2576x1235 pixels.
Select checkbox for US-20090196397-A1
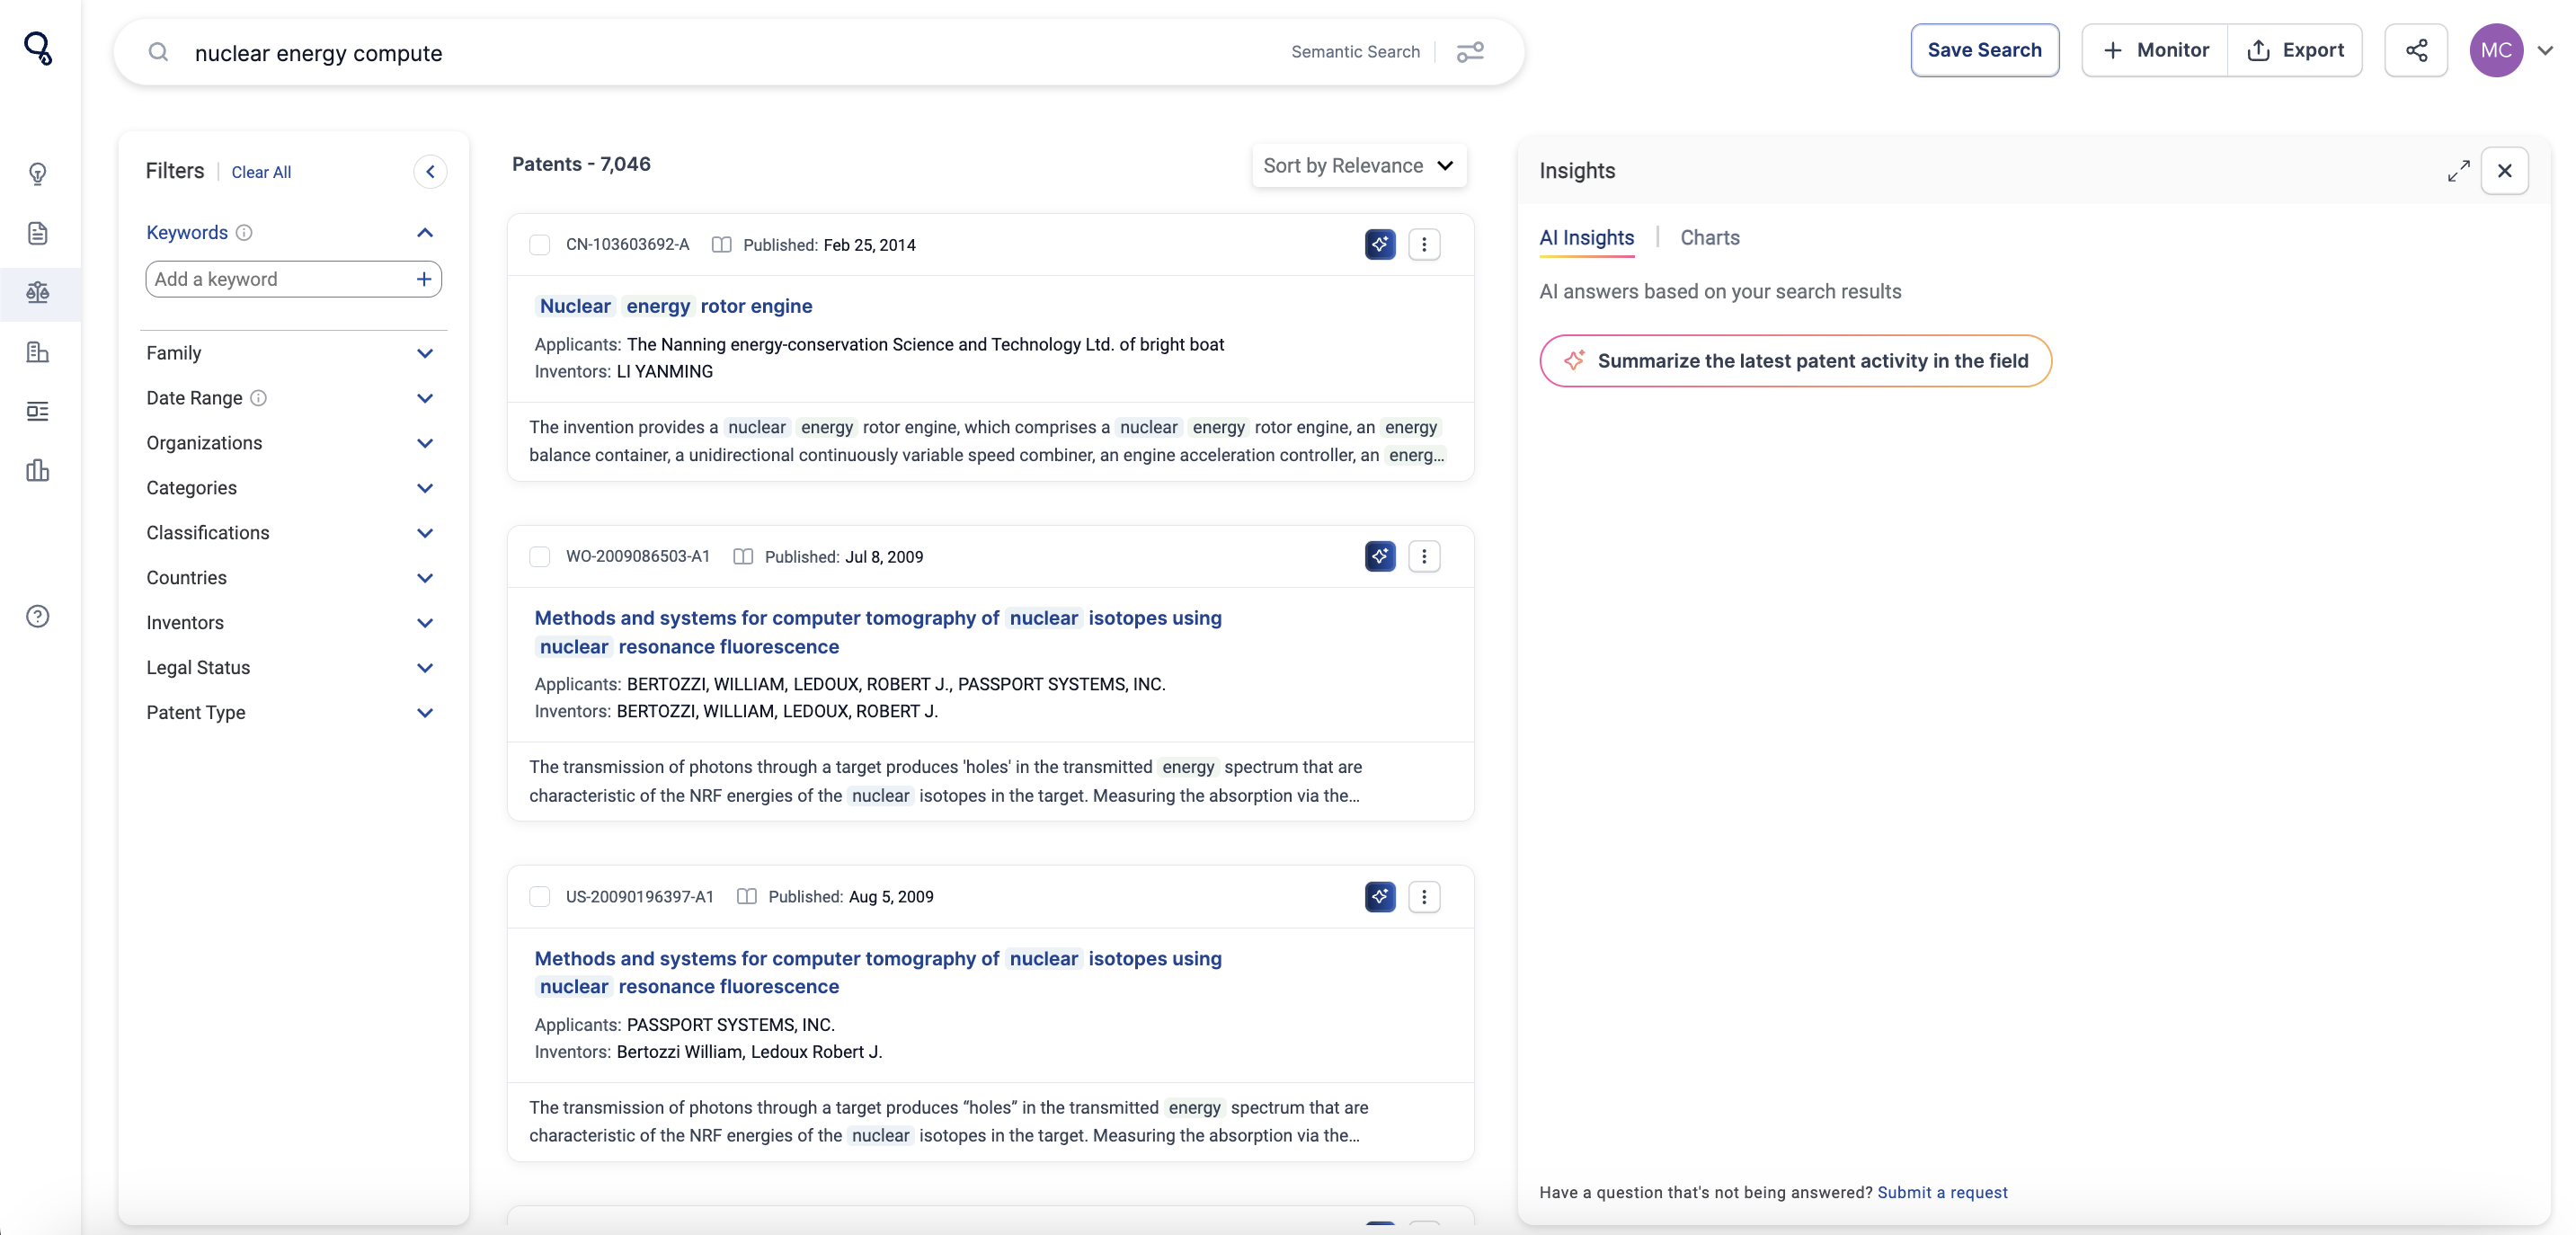click(540, 897)
